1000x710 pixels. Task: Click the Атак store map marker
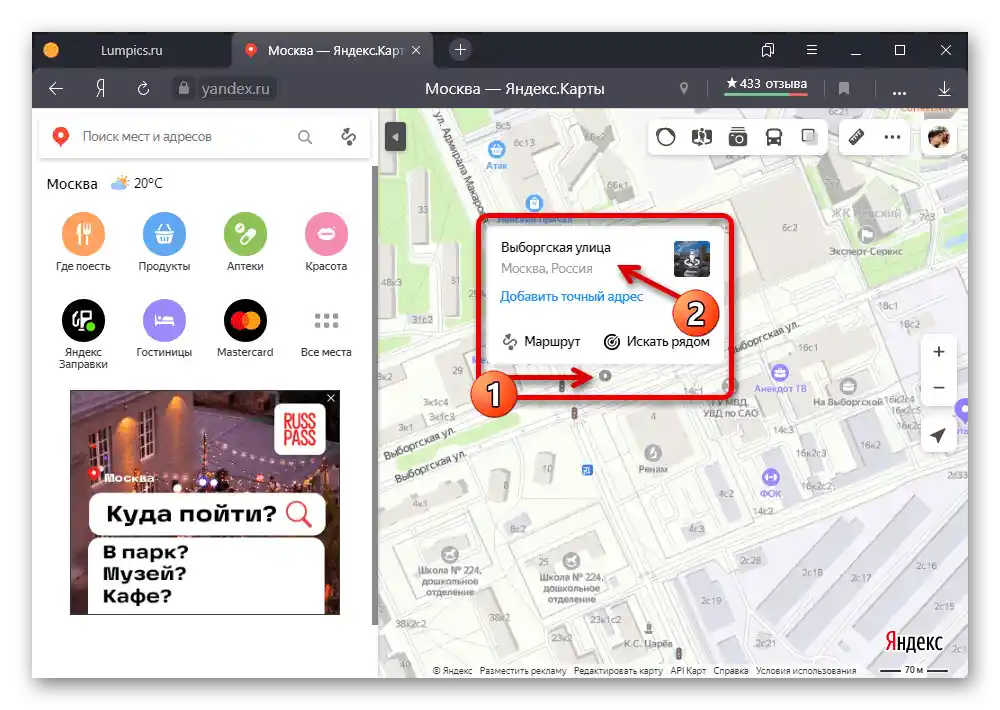click(x=496, y=151)
